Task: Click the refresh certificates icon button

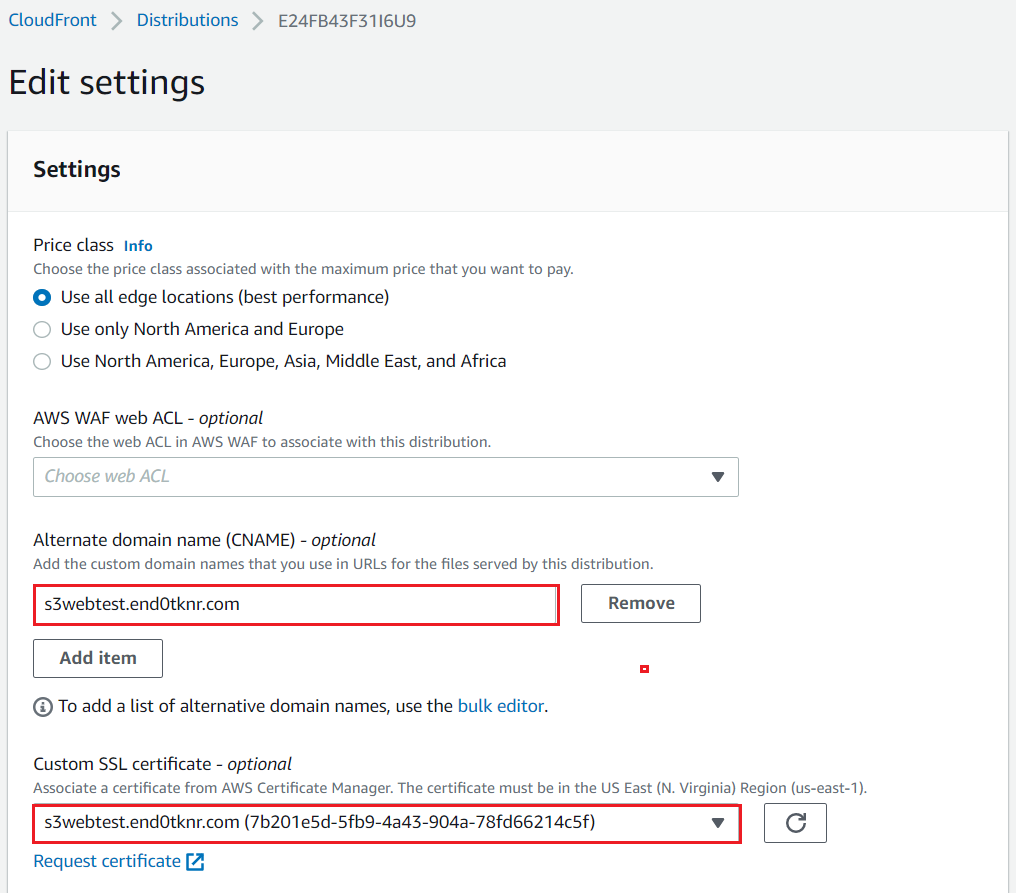Action: click(x=795, y=823)
